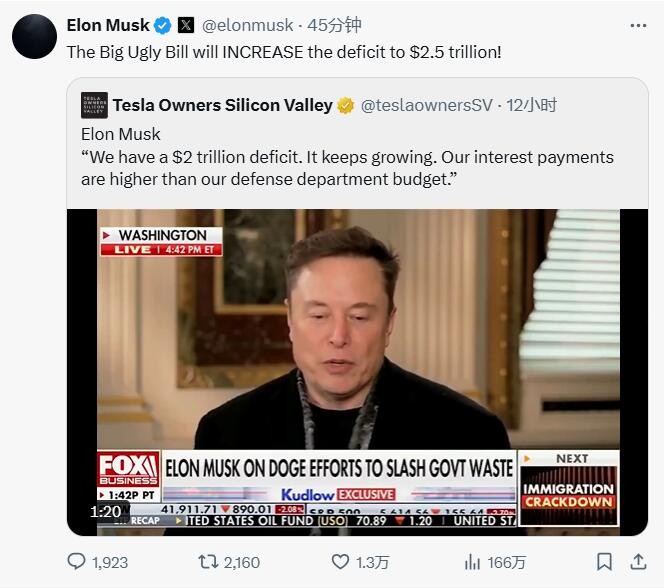Click the gold verified badge of Tesla Owners

tap(346, 105)
